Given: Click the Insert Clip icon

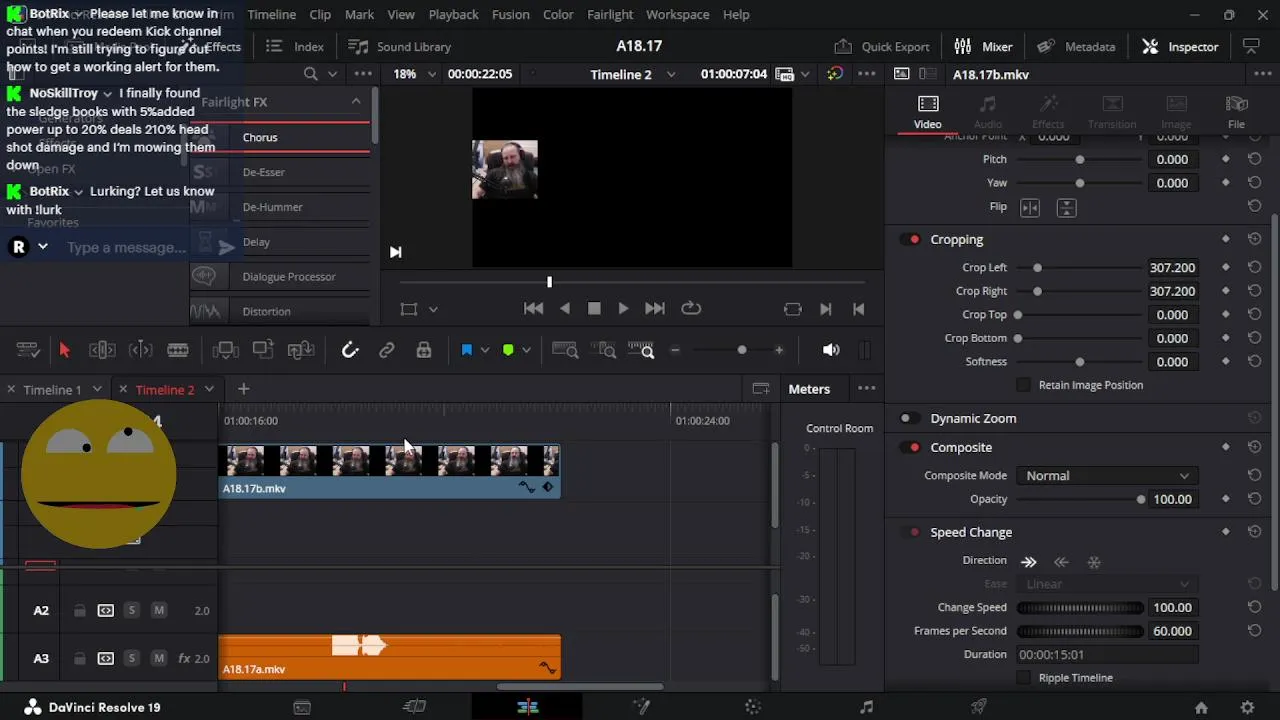Looking at the screenshot, I should (225, 350).
